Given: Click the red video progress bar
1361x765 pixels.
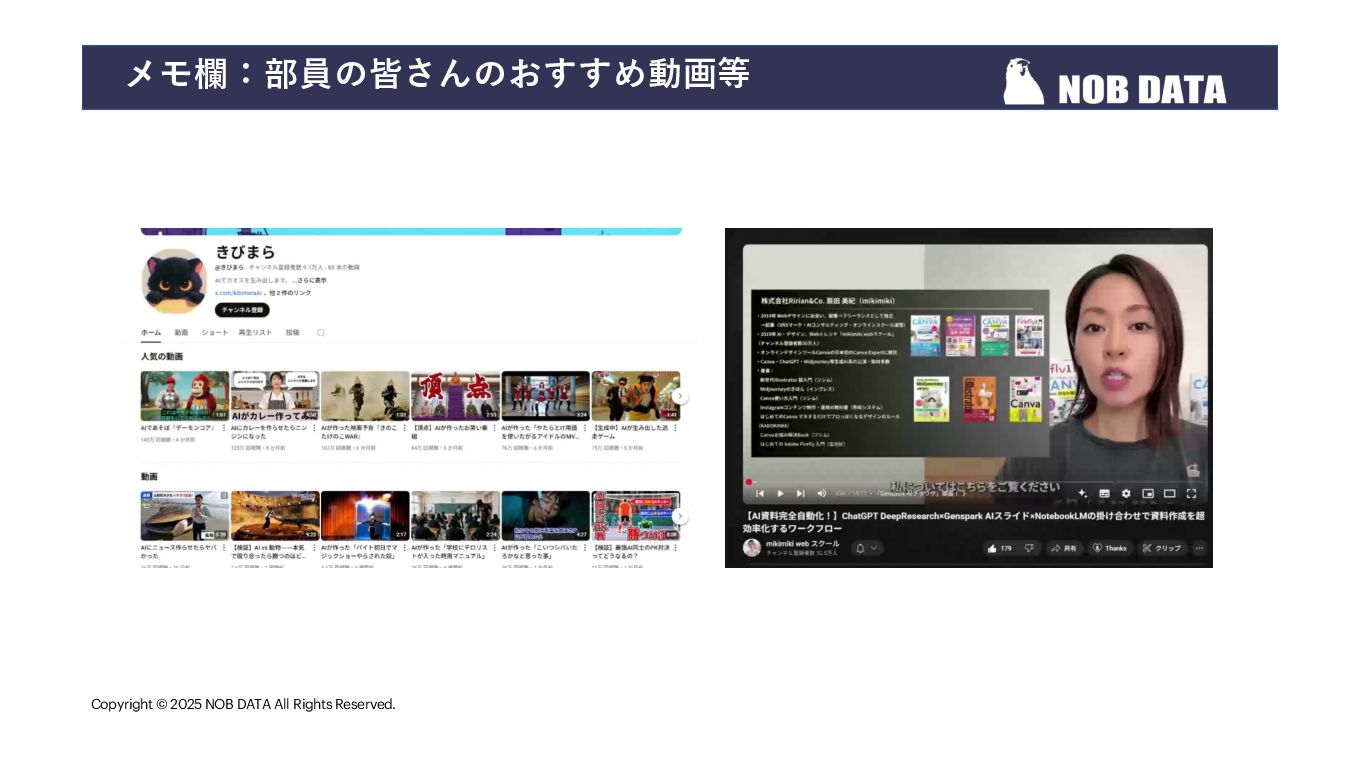Looking at the screenshot, I should (975, 482).
